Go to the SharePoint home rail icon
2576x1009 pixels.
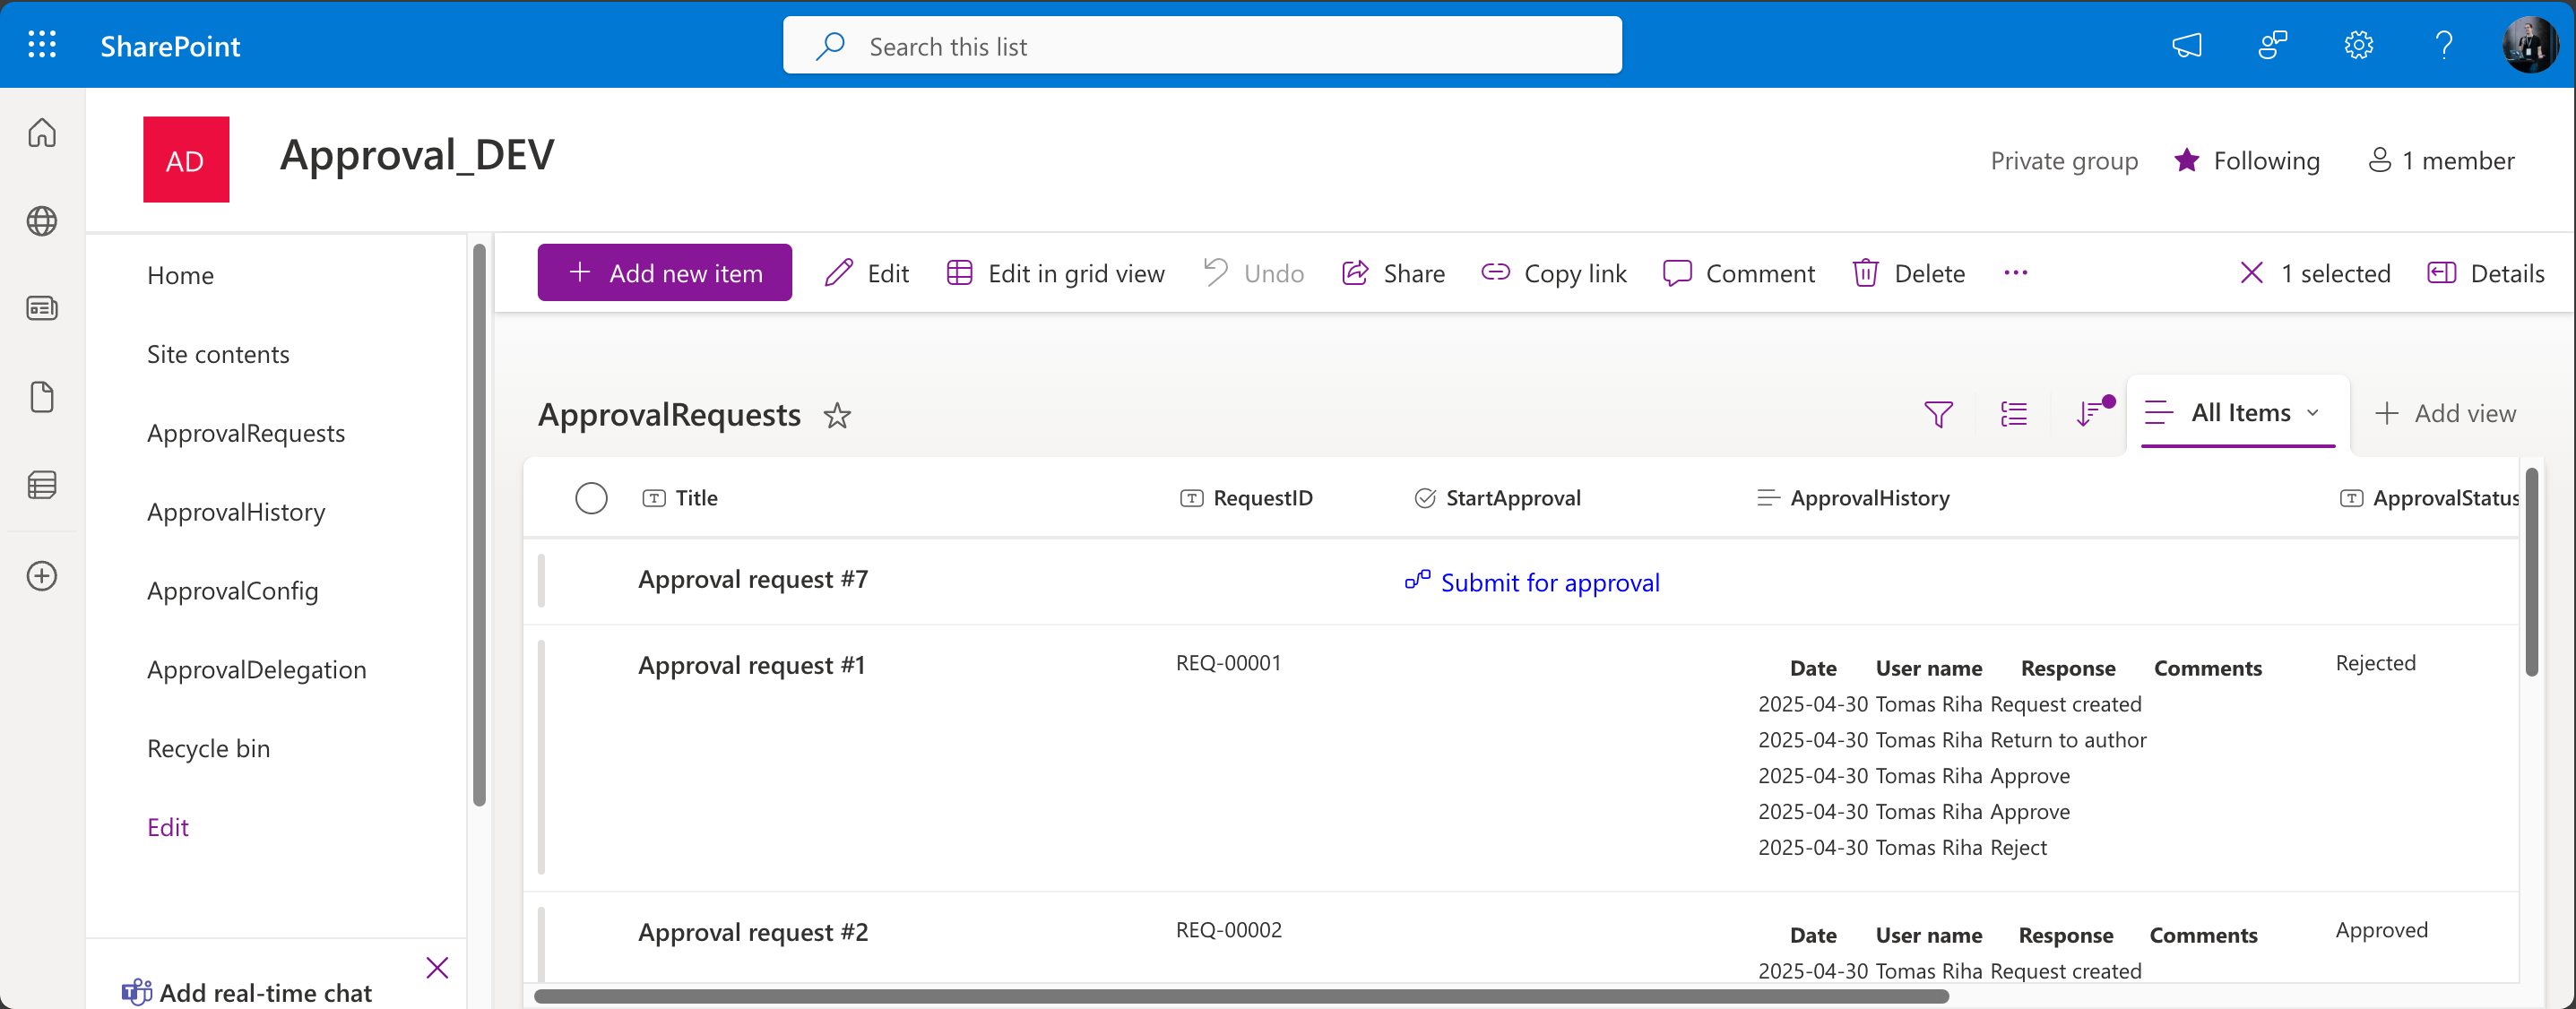pos(42,132)
